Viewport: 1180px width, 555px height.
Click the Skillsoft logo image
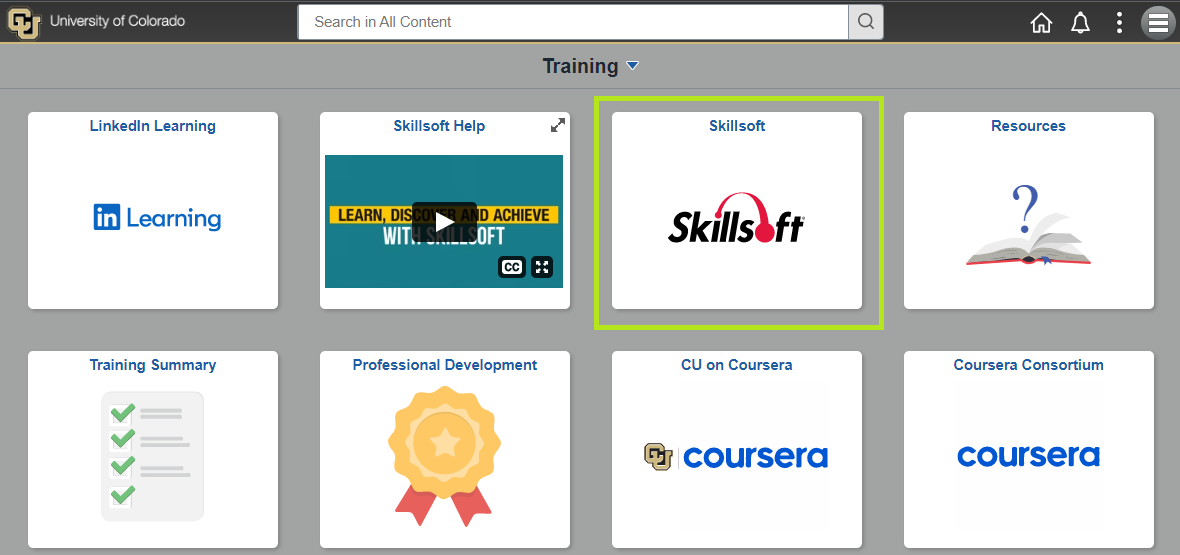[x=736, y=218]
